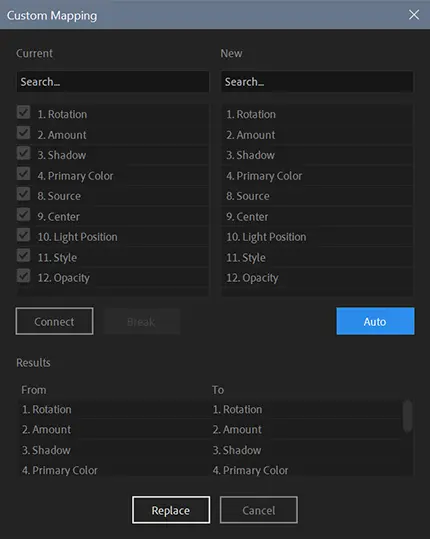Click the Results list scrollbar thumb
Viewport: 430px width, 539px height.
[408, 416]
